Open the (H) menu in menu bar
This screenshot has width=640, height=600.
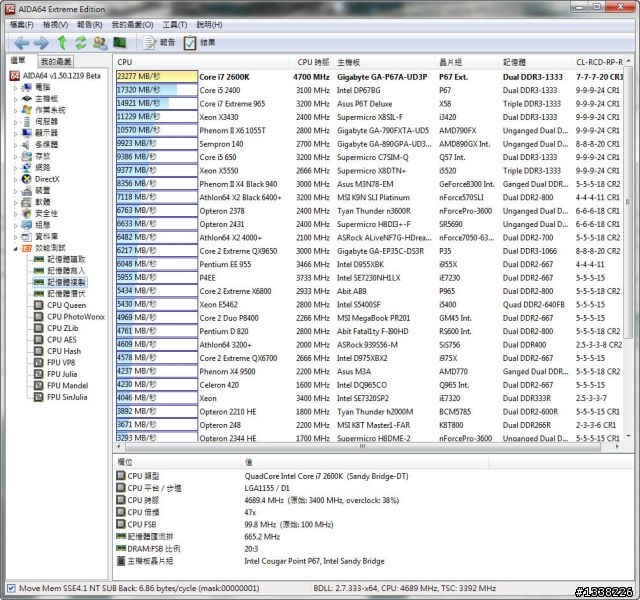coord(209,25)
